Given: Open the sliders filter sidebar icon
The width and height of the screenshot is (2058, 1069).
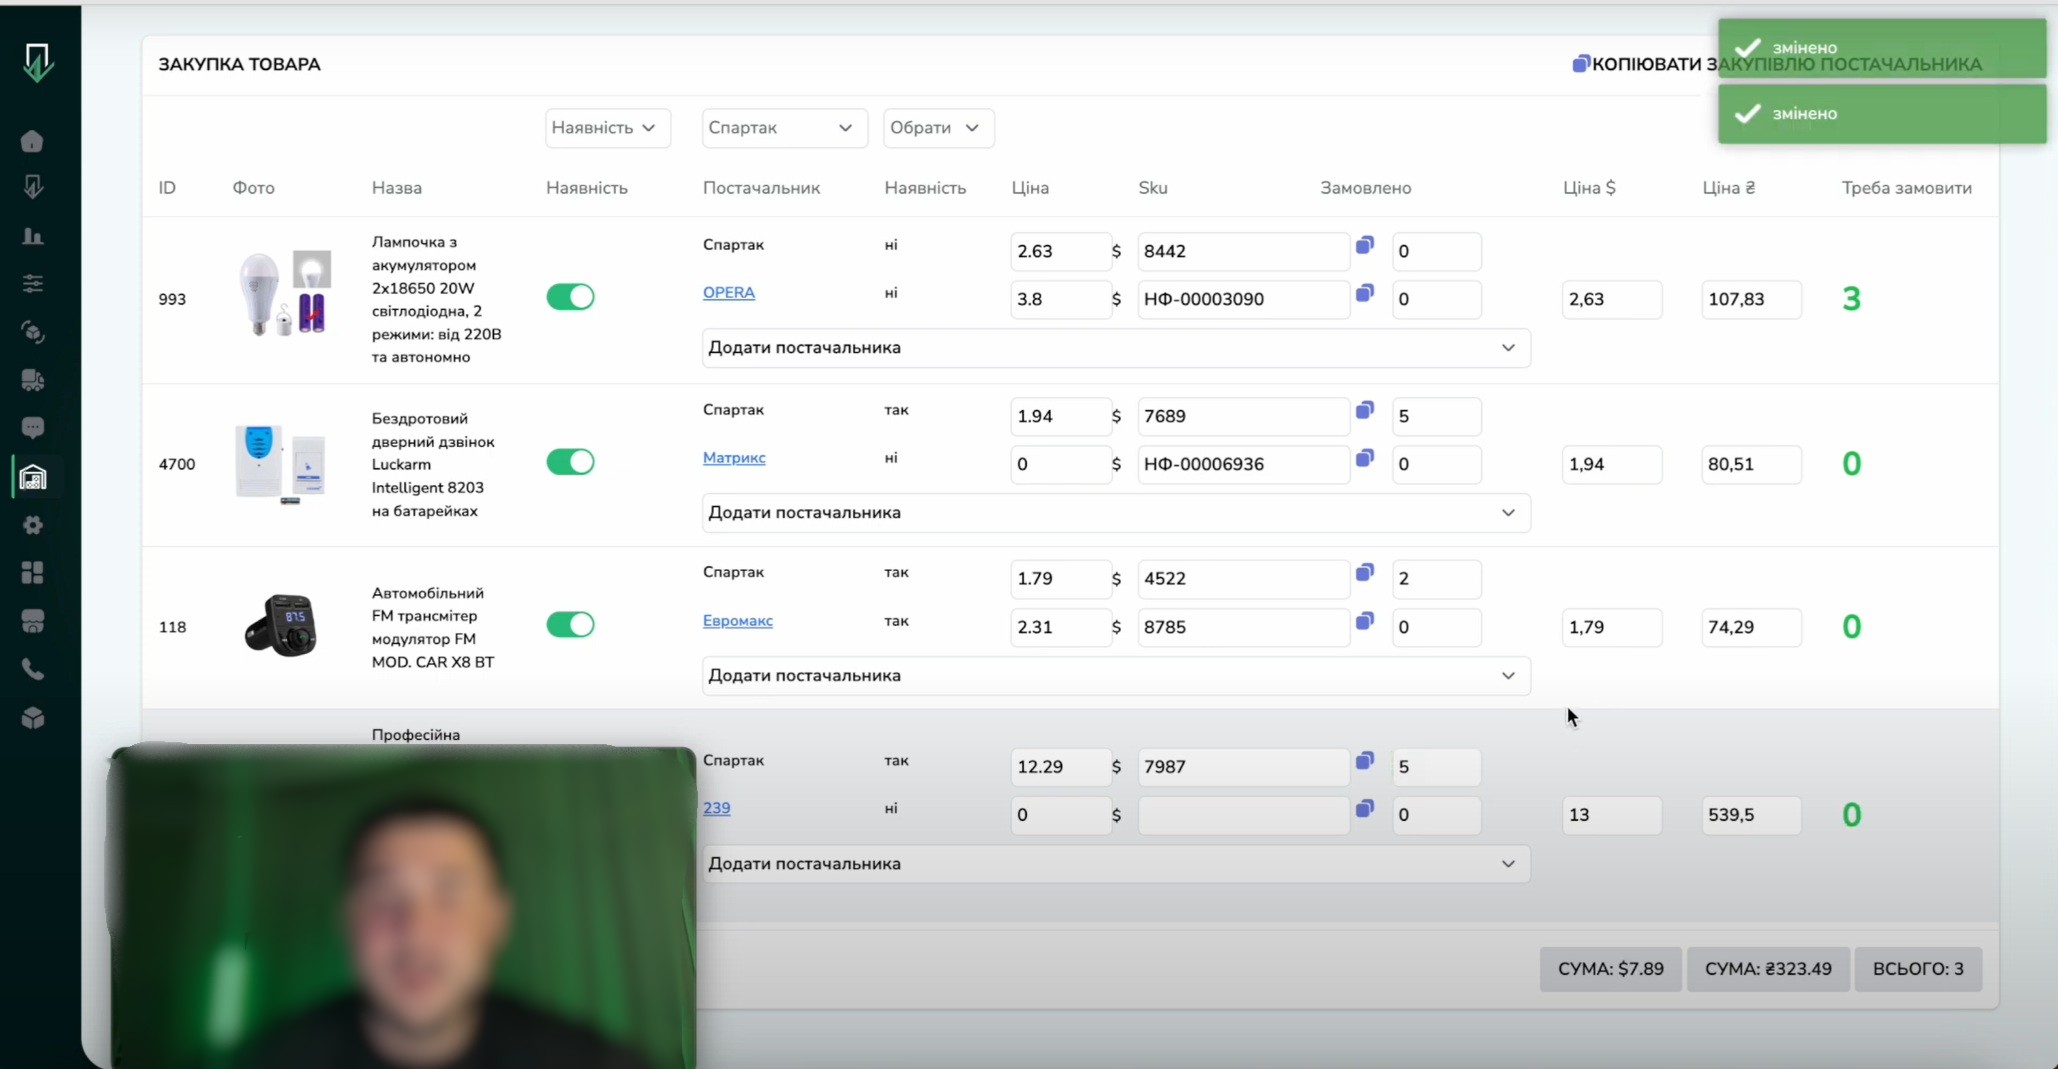Looking at the screenshot, I should 32,284.
